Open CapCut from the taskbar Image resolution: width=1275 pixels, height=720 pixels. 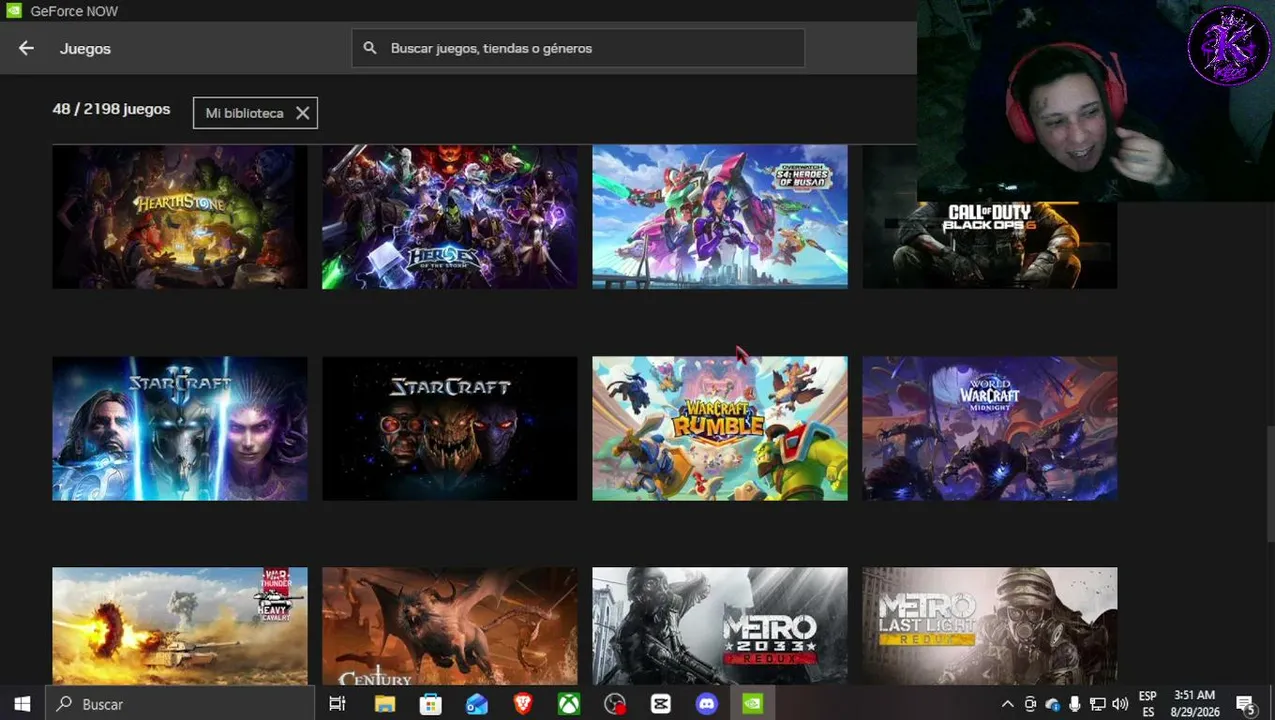661,704
